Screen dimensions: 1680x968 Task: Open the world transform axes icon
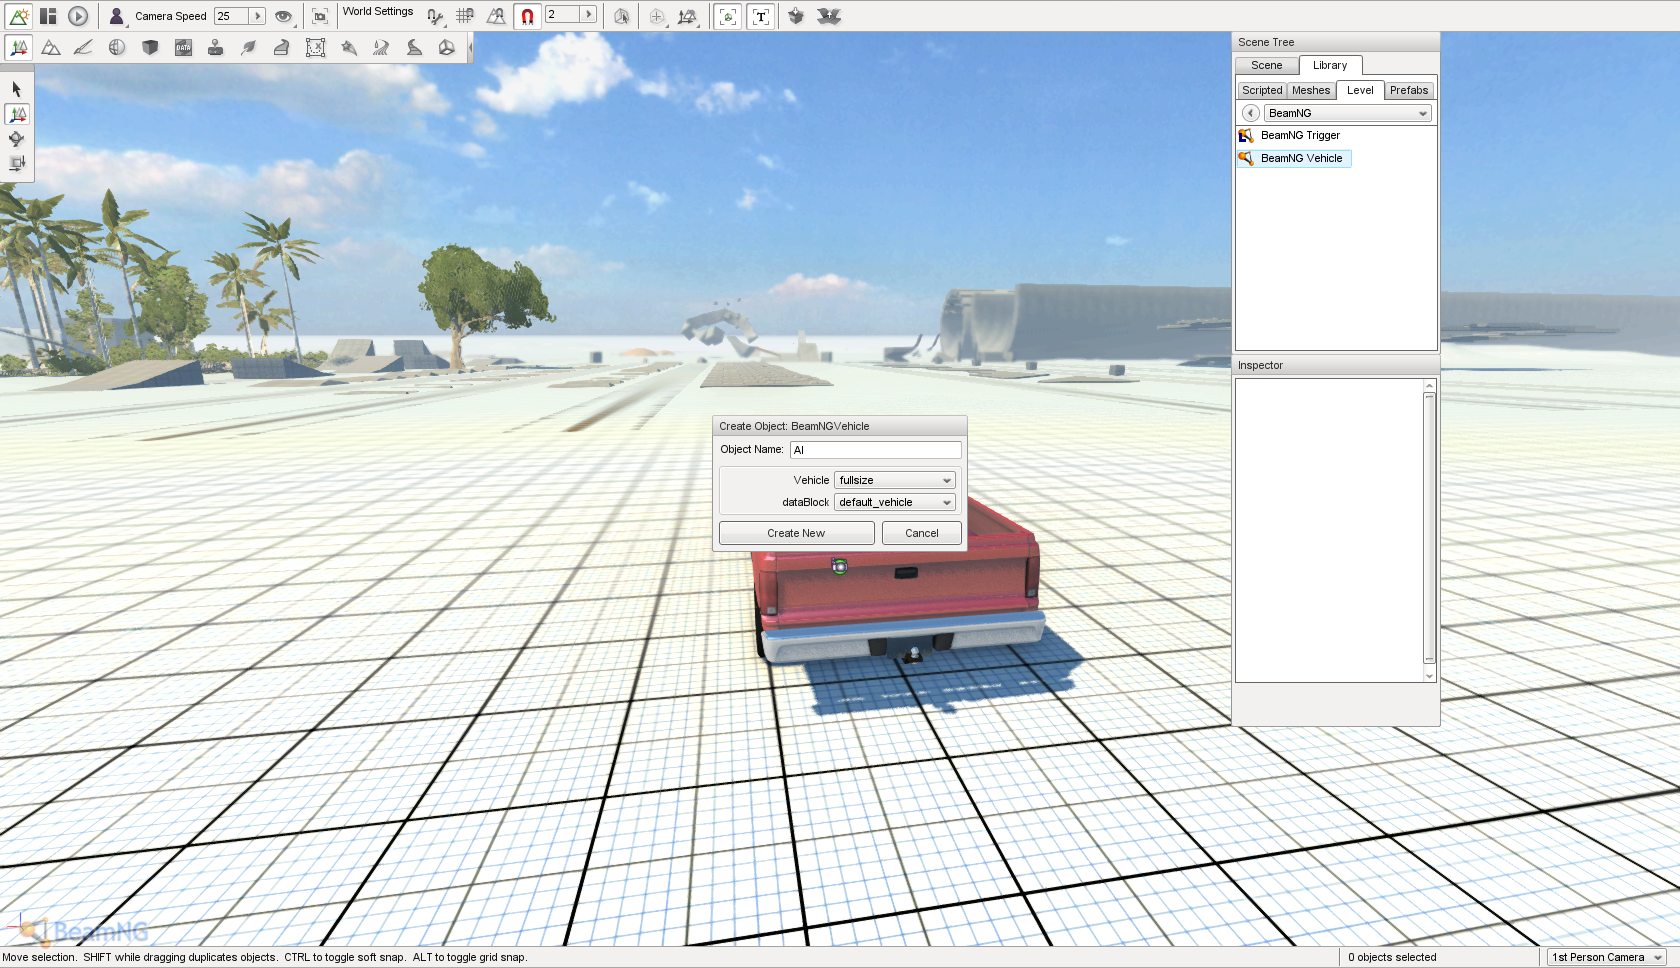click(x=687, y=16)
